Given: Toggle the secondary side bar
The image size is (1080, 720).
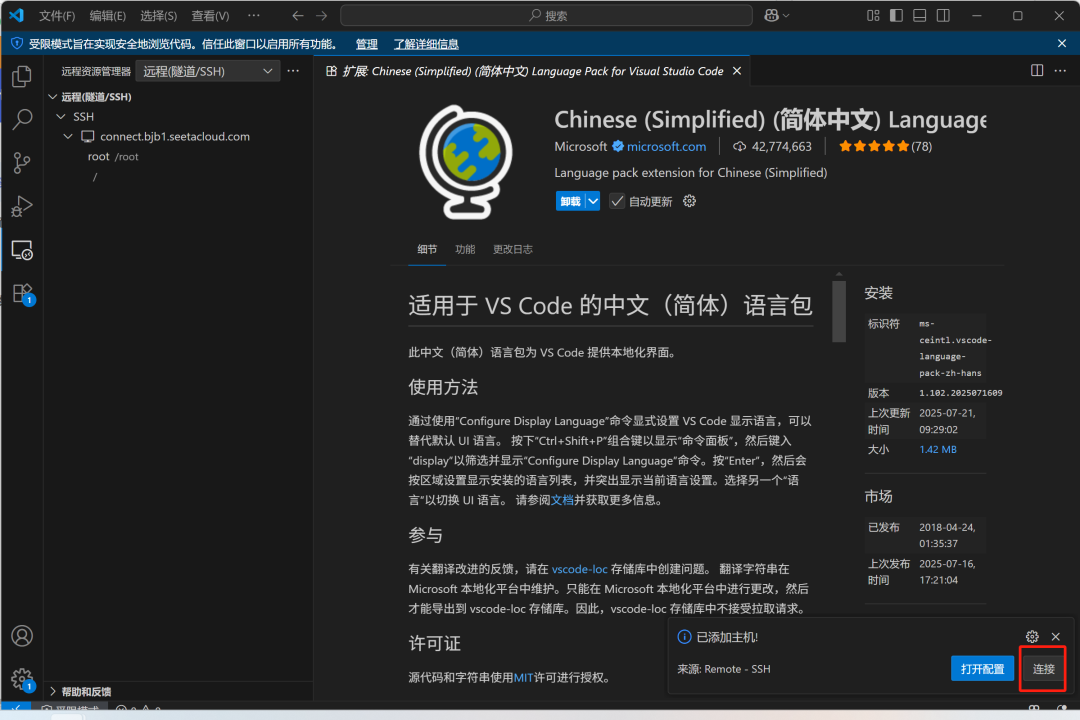Looking at the screenshot, I should coord(943,15).
